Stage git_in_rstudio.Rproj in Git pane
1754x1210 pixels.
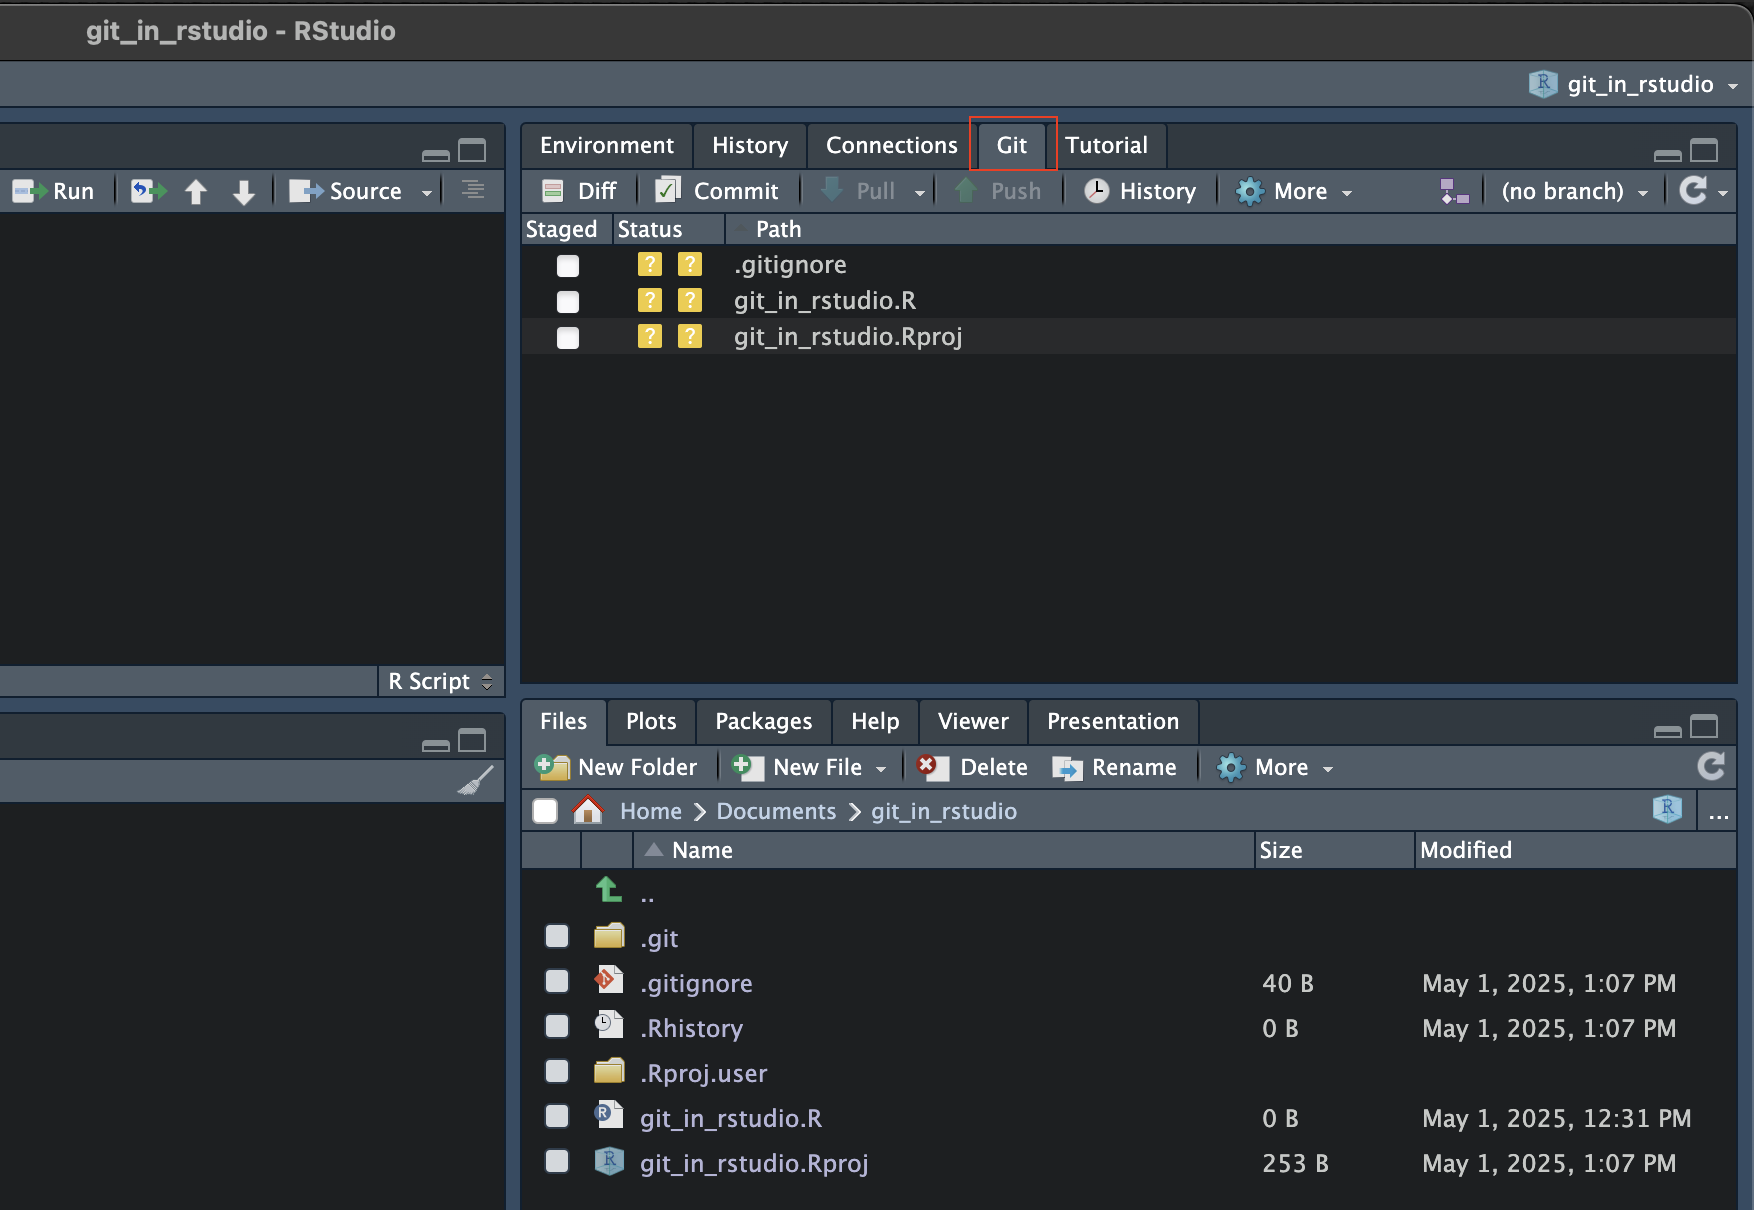[x=568, y=337]
